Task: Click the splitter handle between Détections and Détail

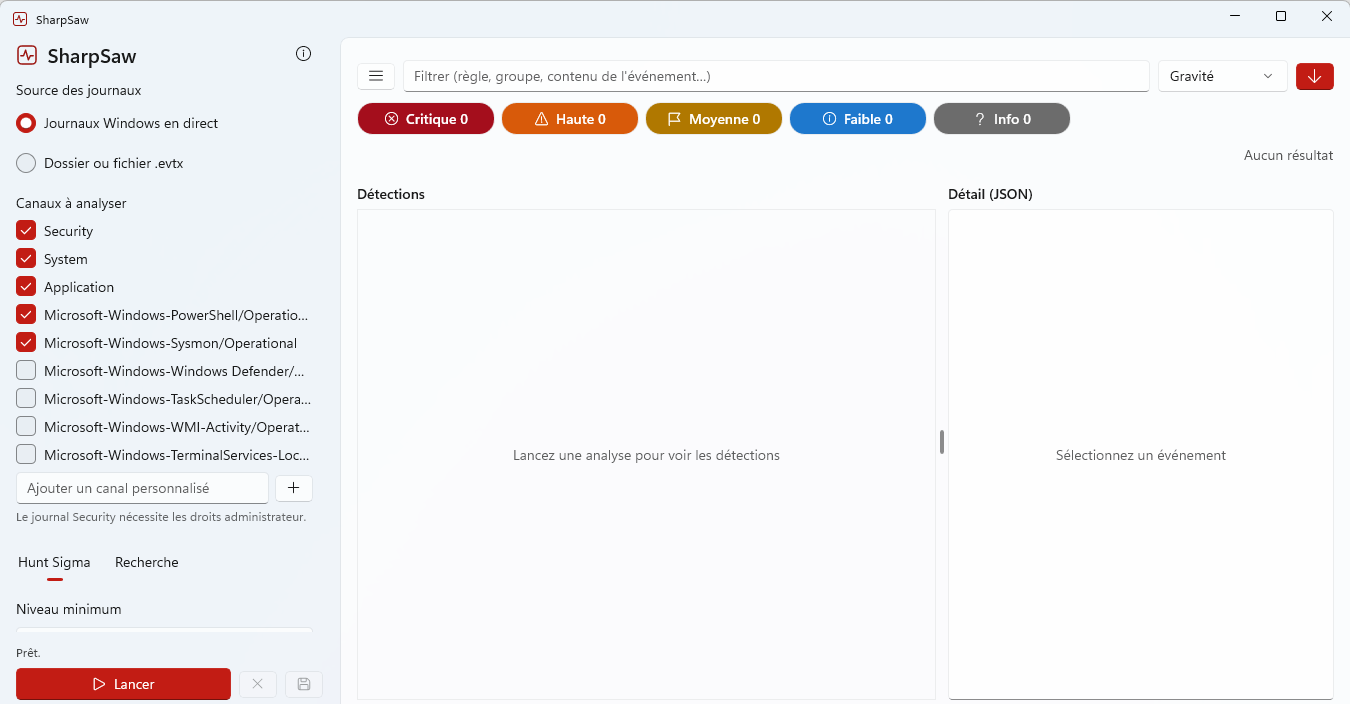Action: tap(942, 441)
